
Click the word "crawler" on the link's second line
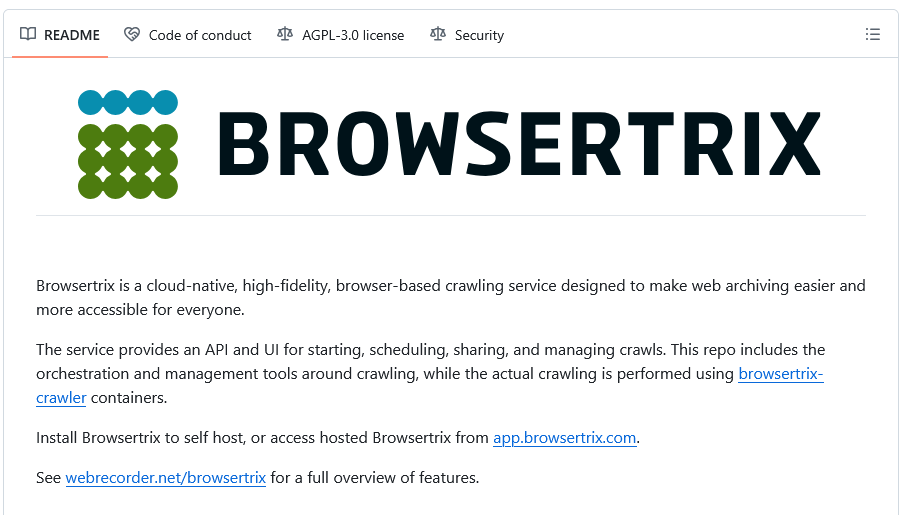click(61, 398)
